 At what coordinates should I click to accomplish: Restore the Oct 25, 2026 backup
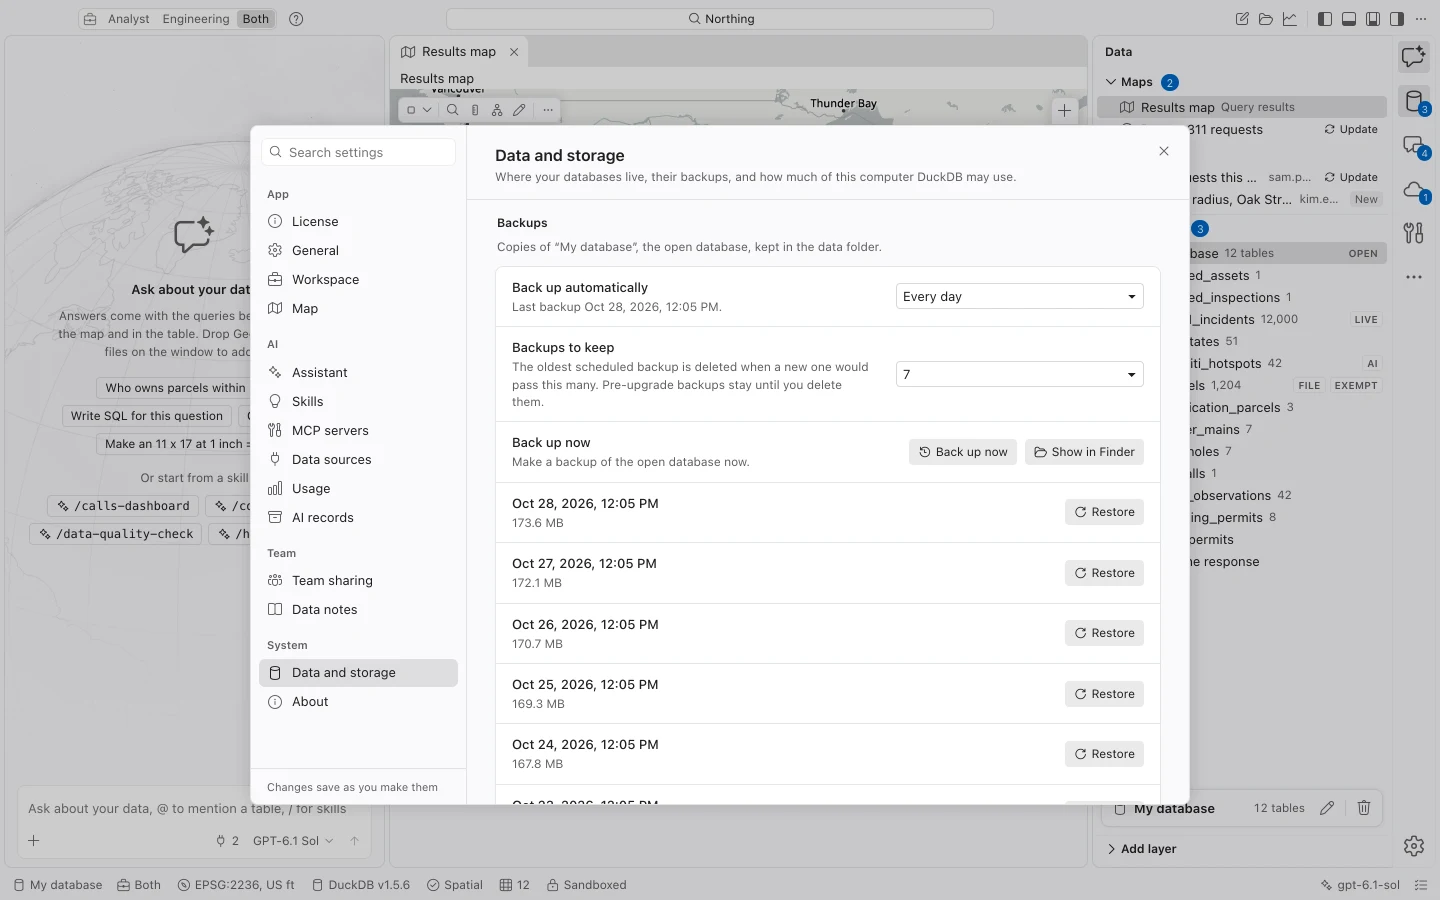coord(1104,694)
